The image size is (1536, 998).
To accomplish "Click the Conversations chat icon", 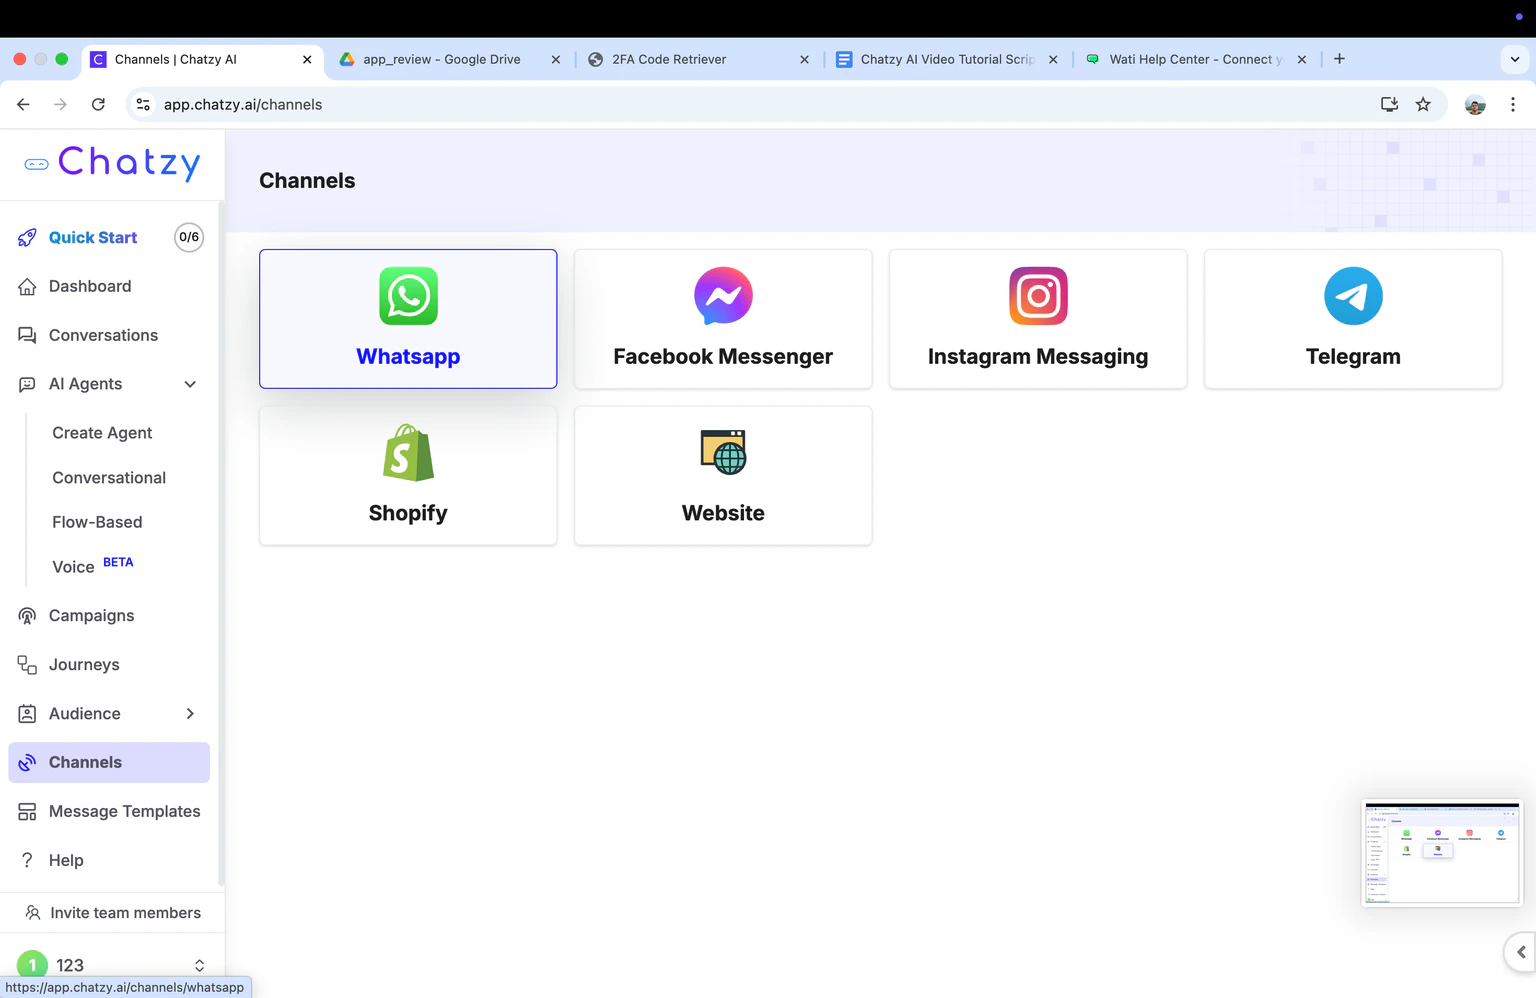I will click(x=27, y=335).
